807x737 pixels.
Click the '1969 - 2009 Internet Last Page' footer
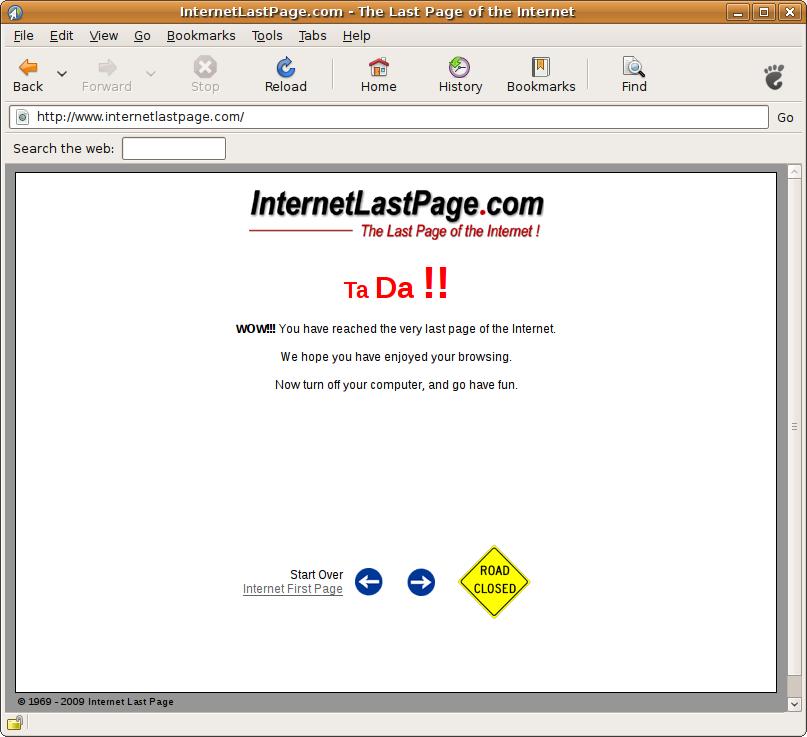96,701
